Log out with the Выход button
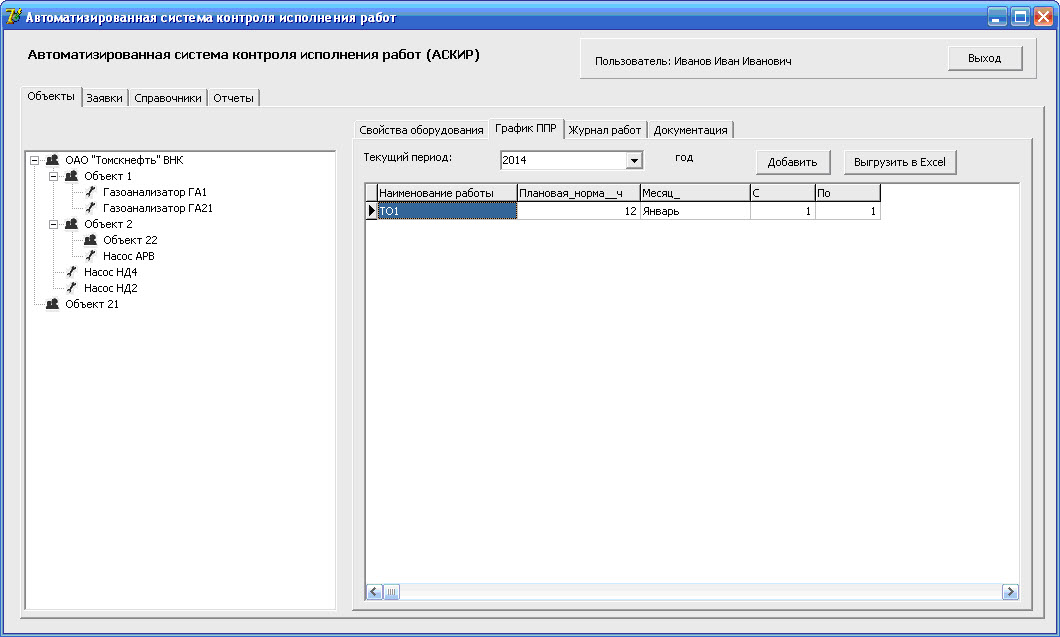 click(984, 59)
